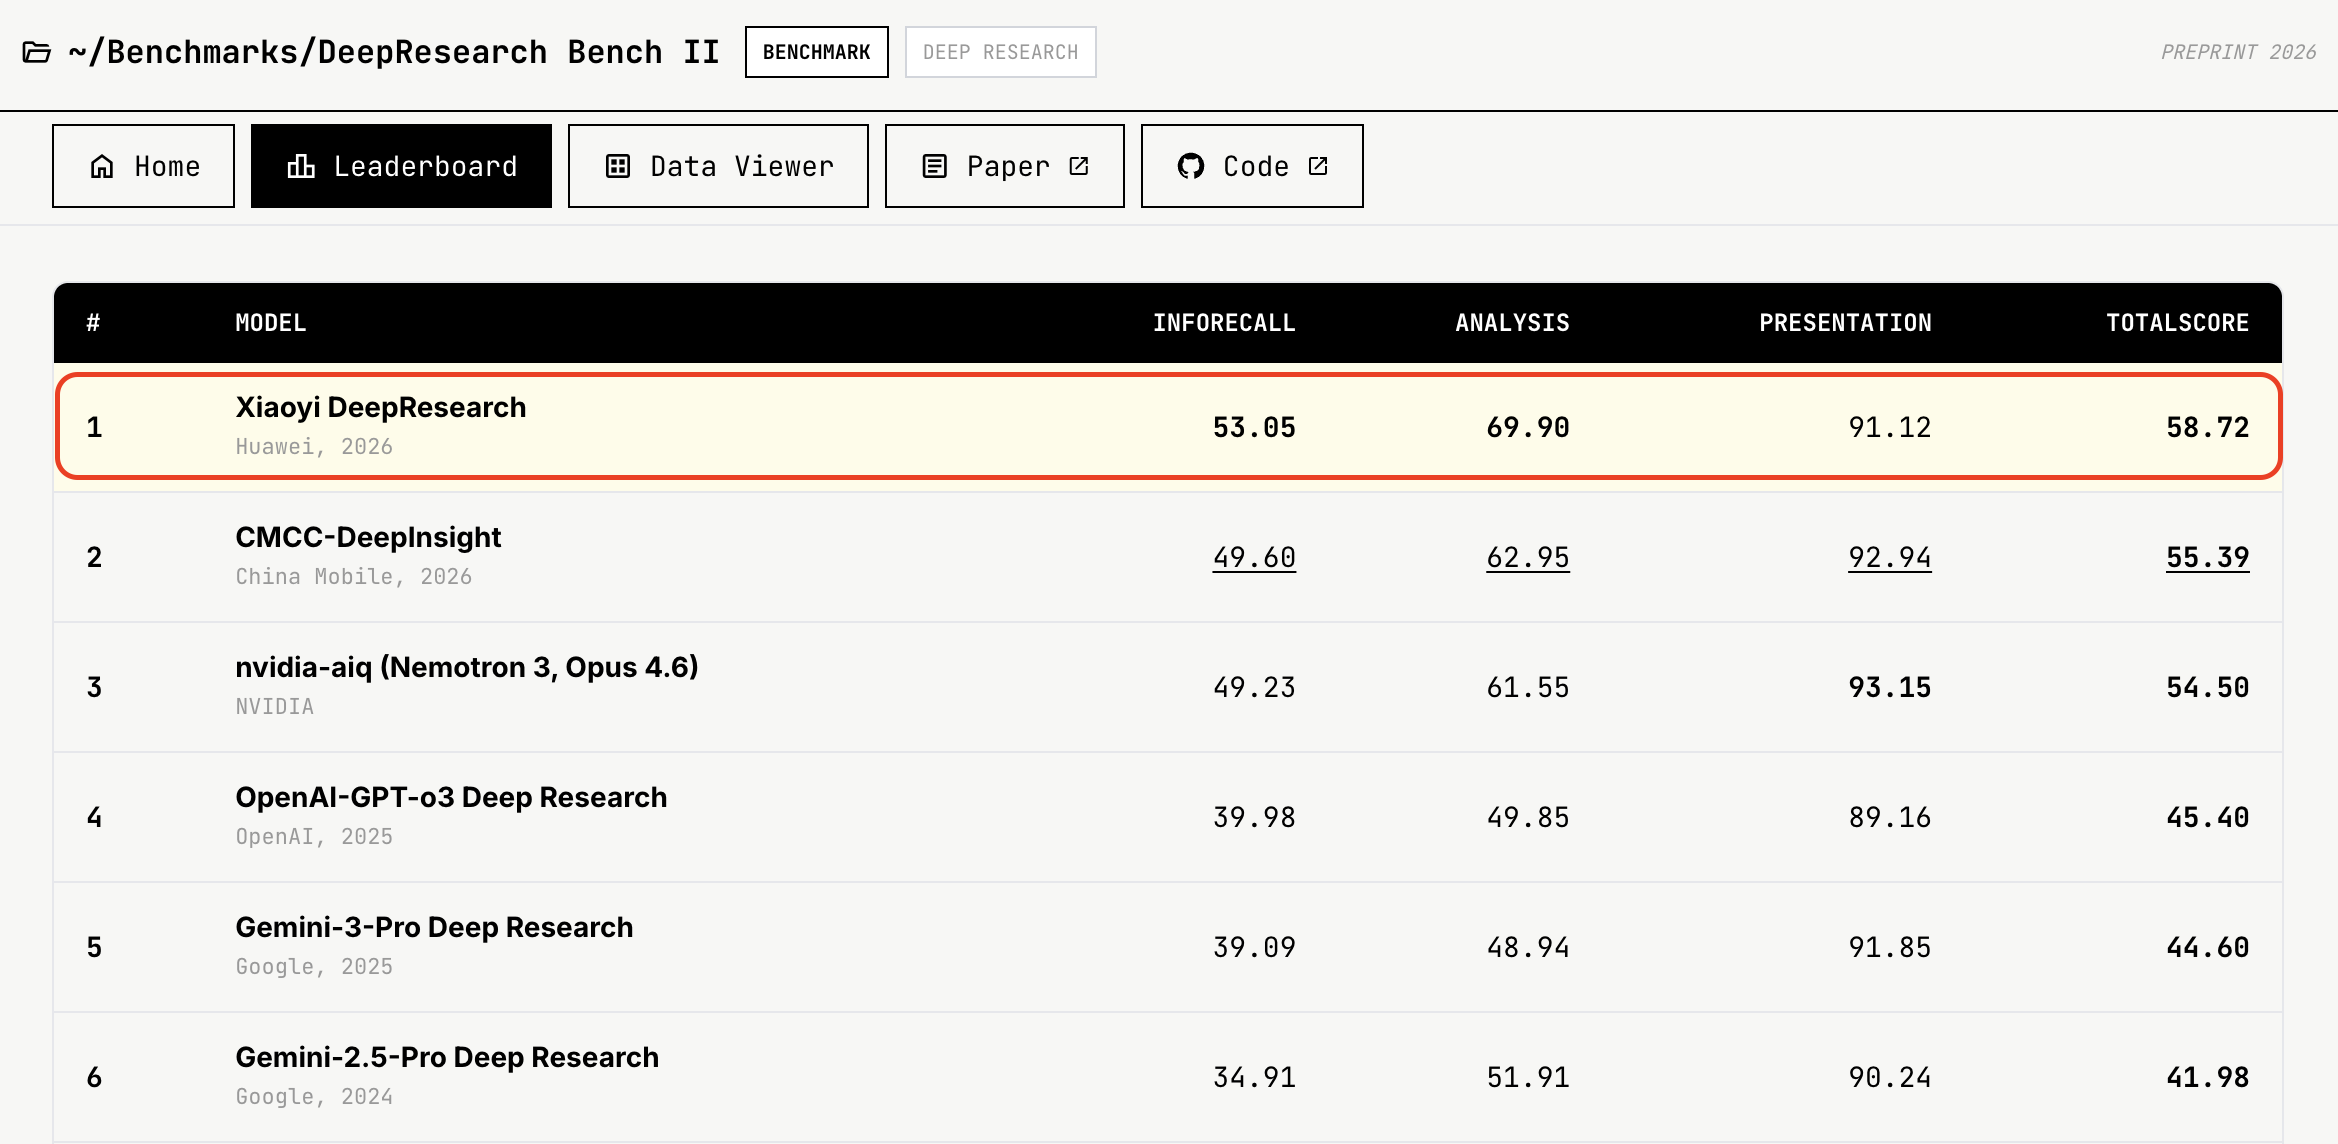Click Gemini-2.5-Pro Presentation value 90.24

1890,1078
